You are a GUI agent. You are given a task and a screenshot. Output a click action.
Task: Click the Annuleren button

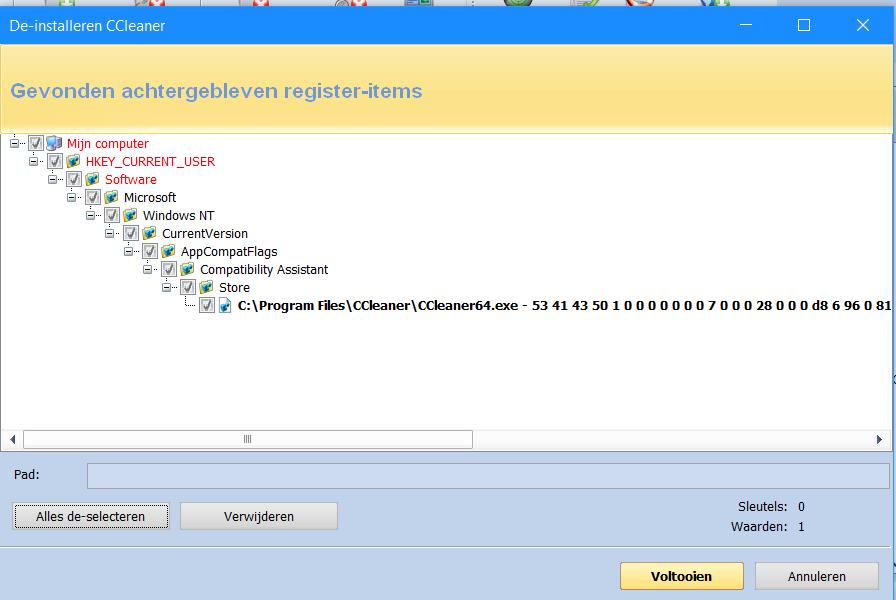click(817, 576)
